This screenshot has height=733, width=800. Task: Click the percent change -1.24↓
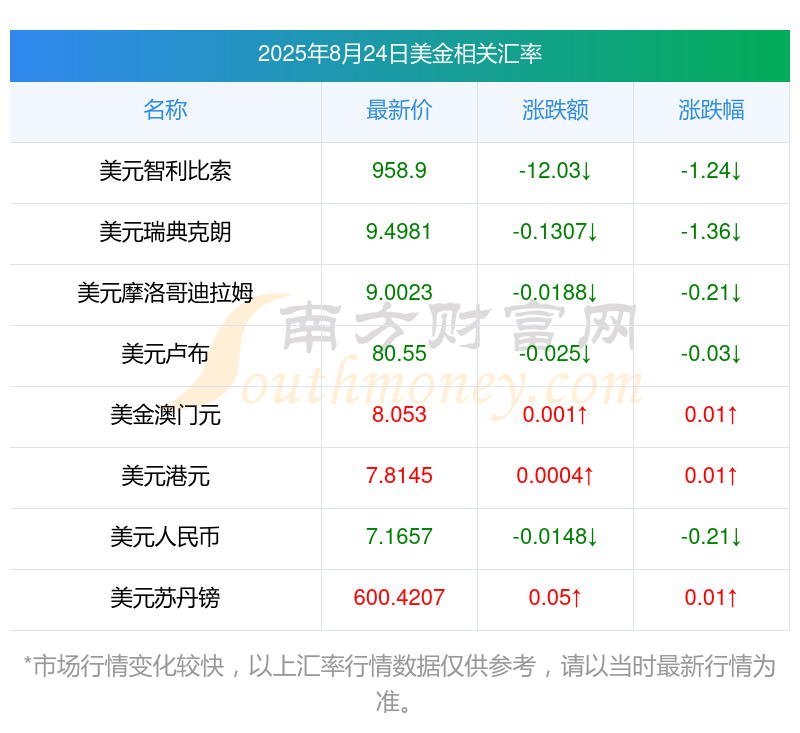[x=711, y=171]
